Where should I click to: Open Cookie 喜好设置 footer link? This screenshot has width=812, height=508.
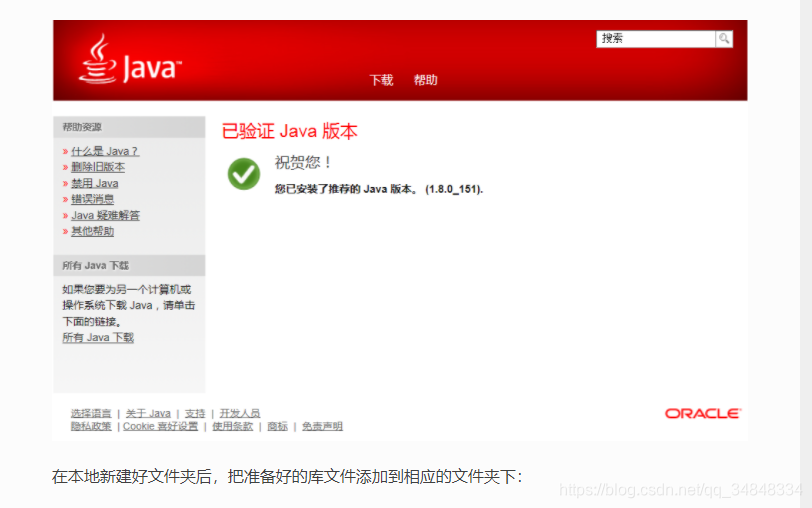[x=161, y=426]
